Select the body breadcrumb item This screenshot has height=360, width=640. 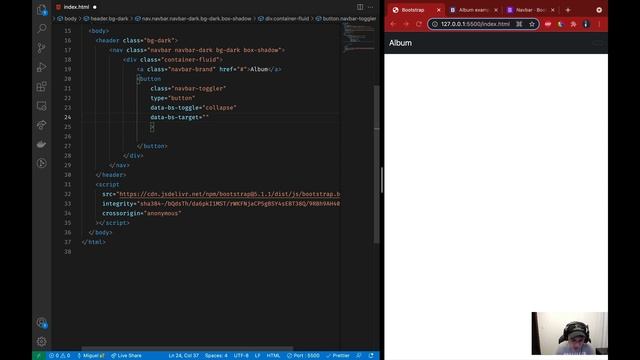pyautogui.click(x=67, y=18)
